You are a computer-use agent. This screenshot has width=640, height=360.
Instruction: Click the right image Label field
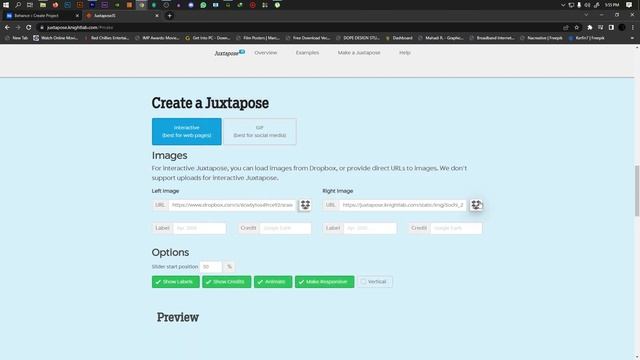[370, 228]
